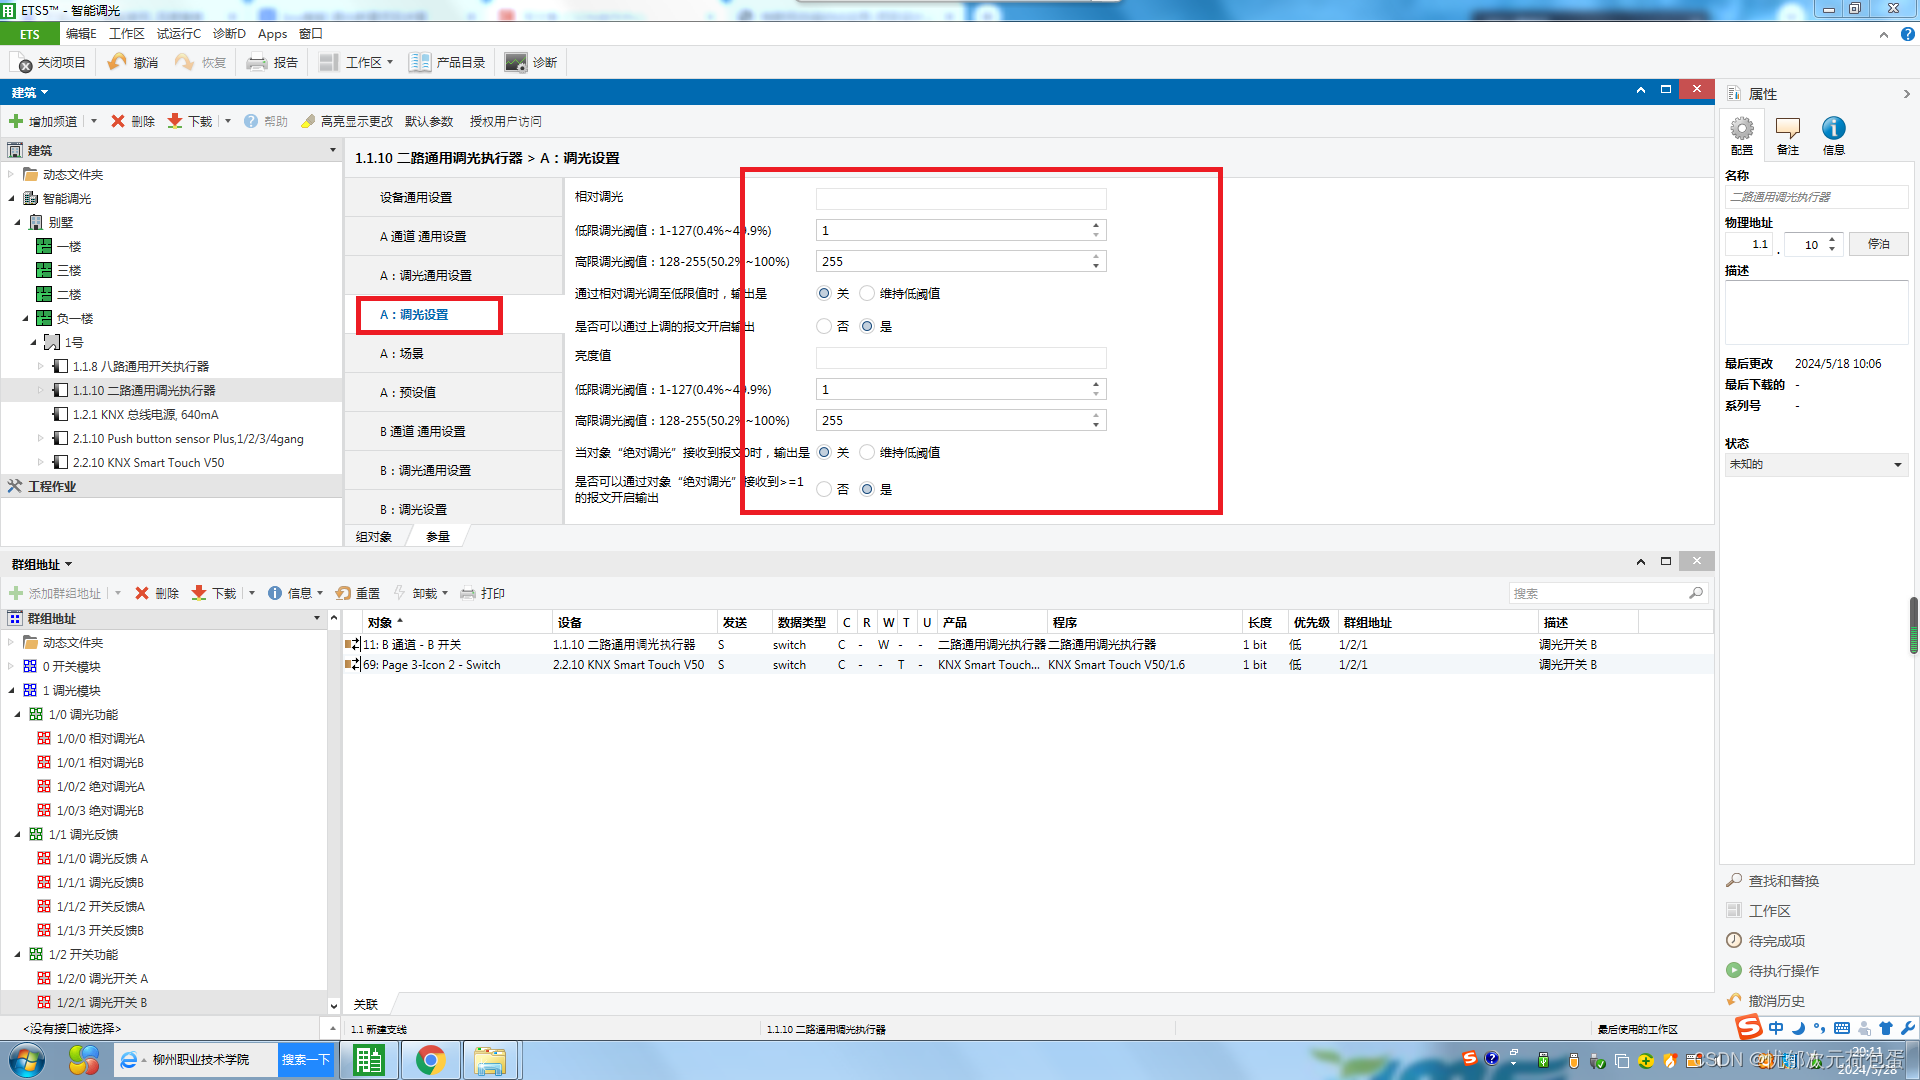1920x1080 pixels.
Task: Open the Reports (报告) printer icon
Action: click(x=257, y=62)
